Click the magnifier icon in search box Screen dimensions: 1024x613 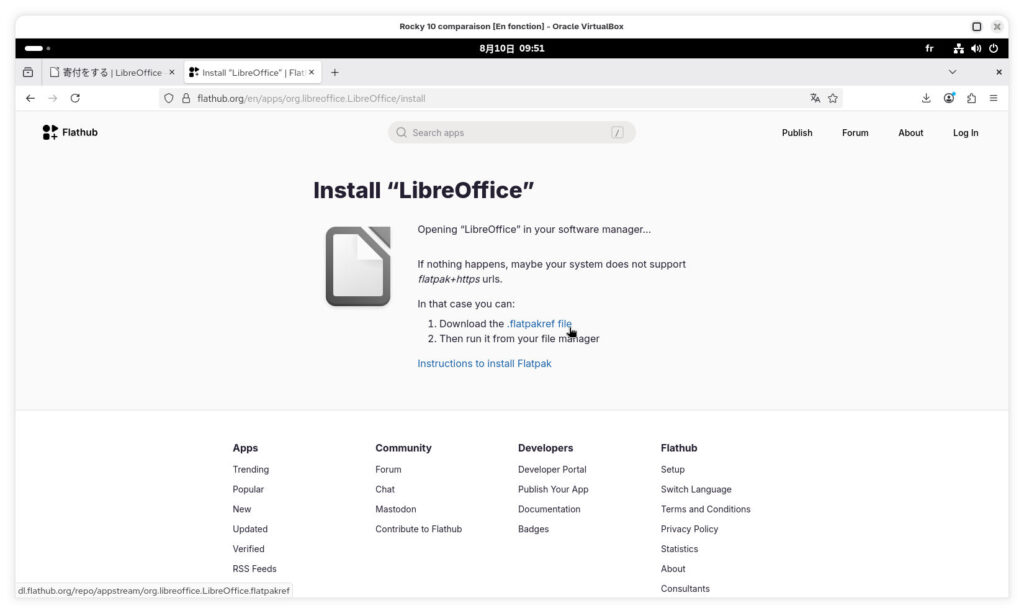[x=402, y=133]
